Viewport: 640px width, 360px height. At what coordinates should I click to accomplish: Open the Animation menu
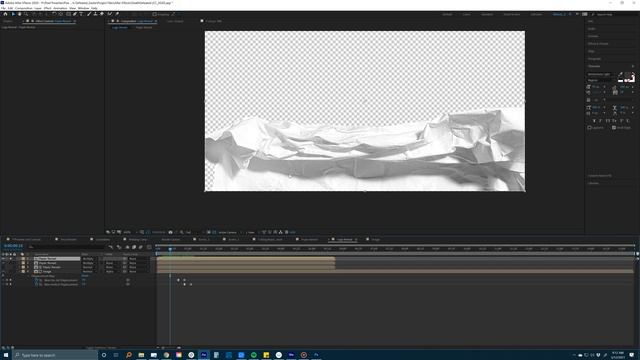click(60, 8)
